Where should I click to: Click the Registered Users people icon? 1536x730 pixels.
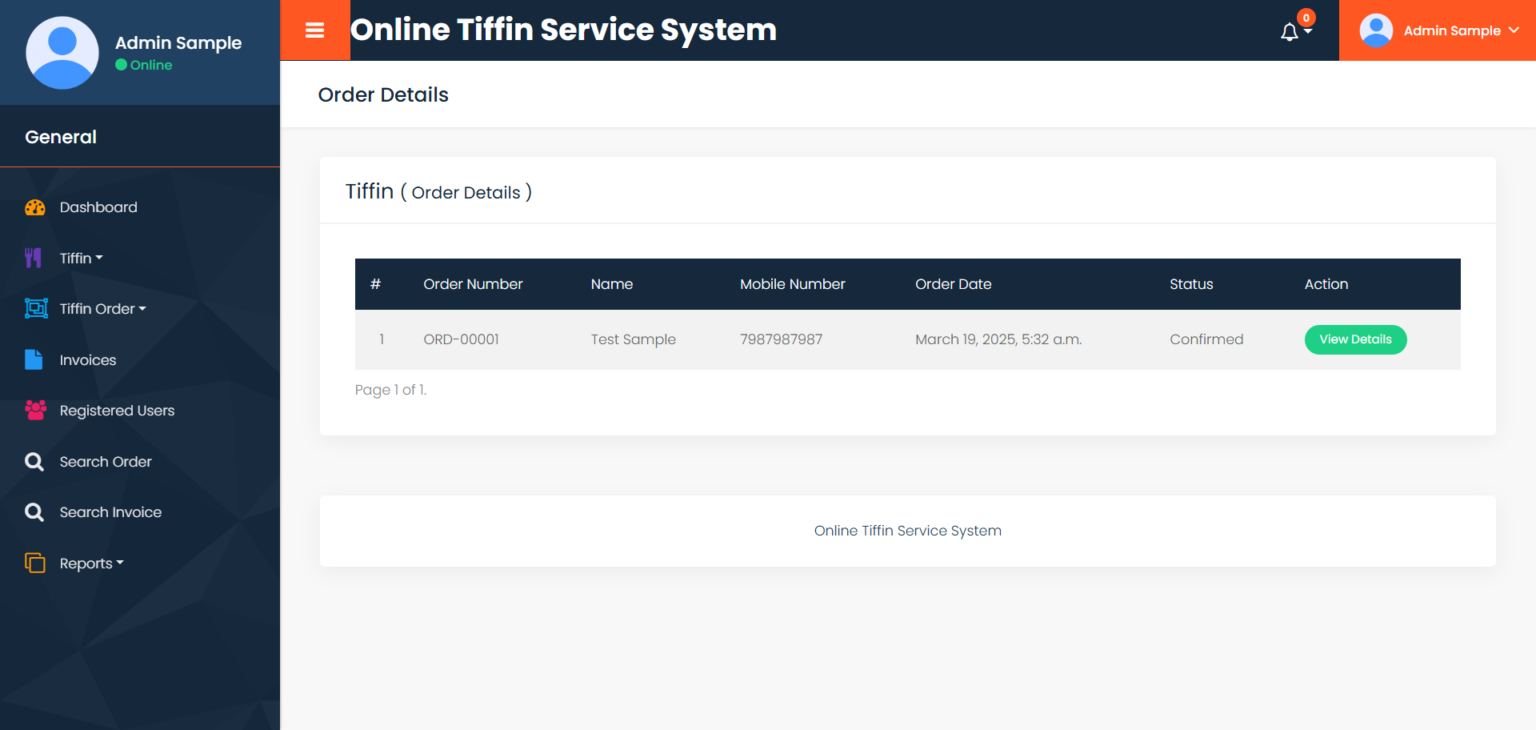[35, 410]
